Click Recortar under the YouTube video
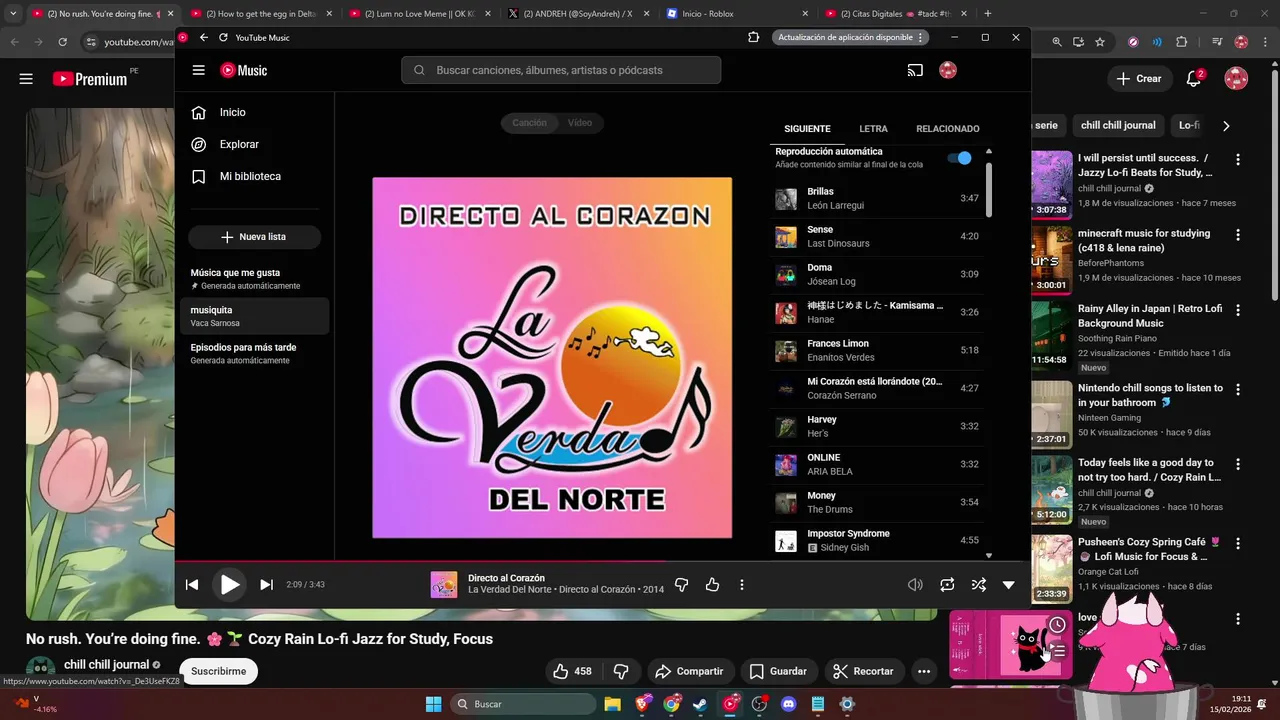1280x720 pixels. (x=865, y=671)
